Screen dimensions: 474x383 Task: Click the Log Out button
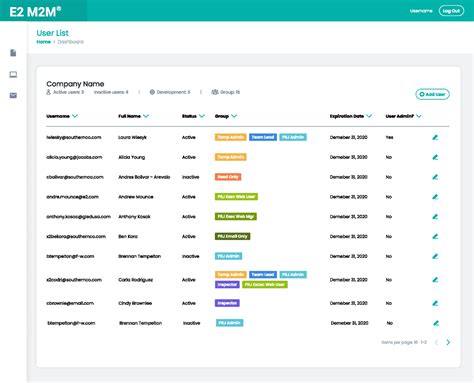pos(451,11)
